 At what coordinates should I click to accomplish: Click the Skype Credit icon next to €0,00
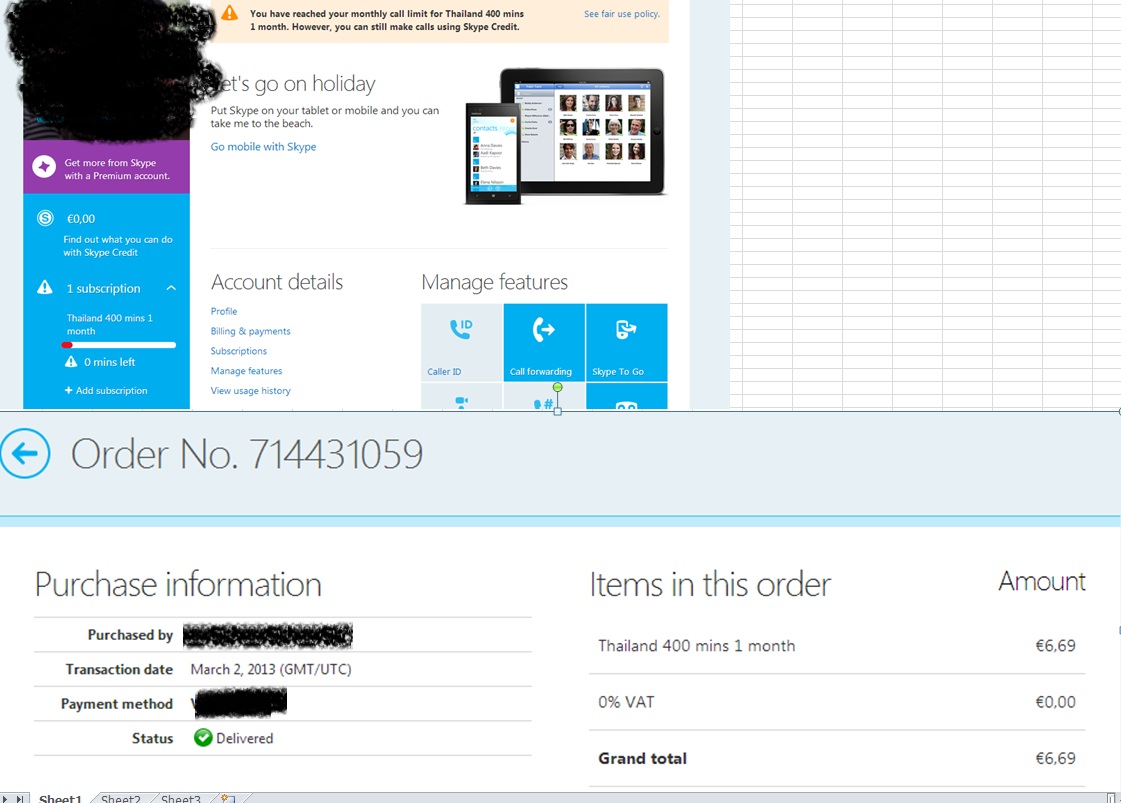point(45,218)
